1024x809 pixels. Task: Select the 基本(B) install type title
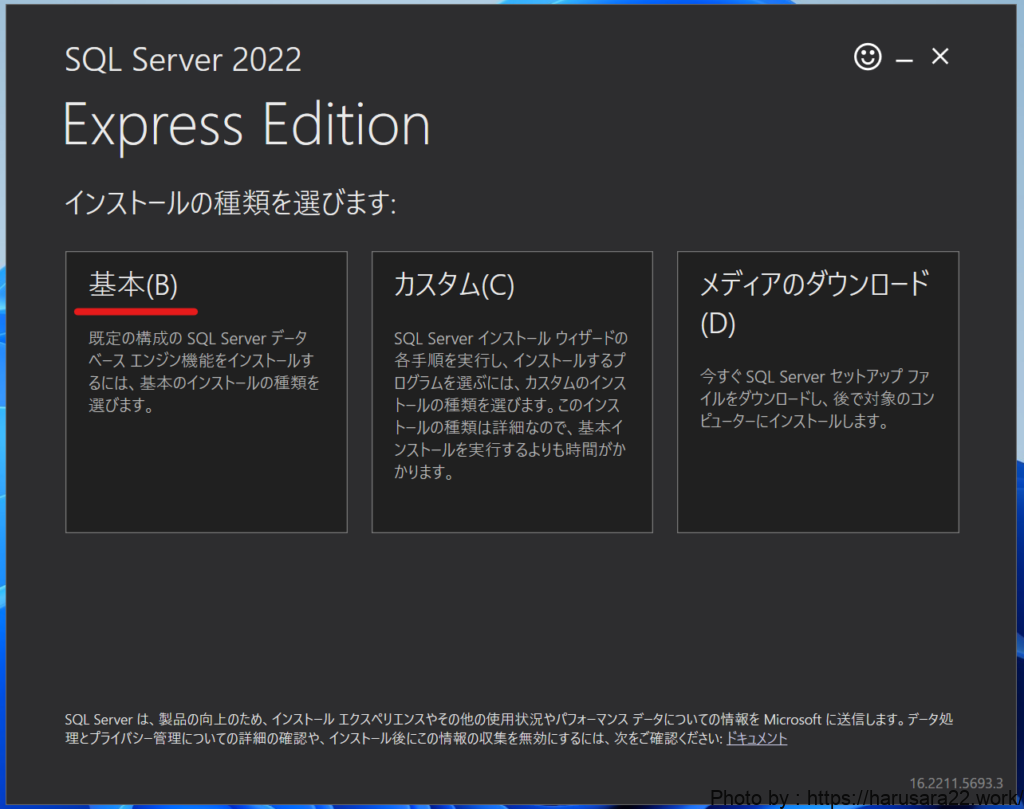pyautogui.click(x=133, y=286)
